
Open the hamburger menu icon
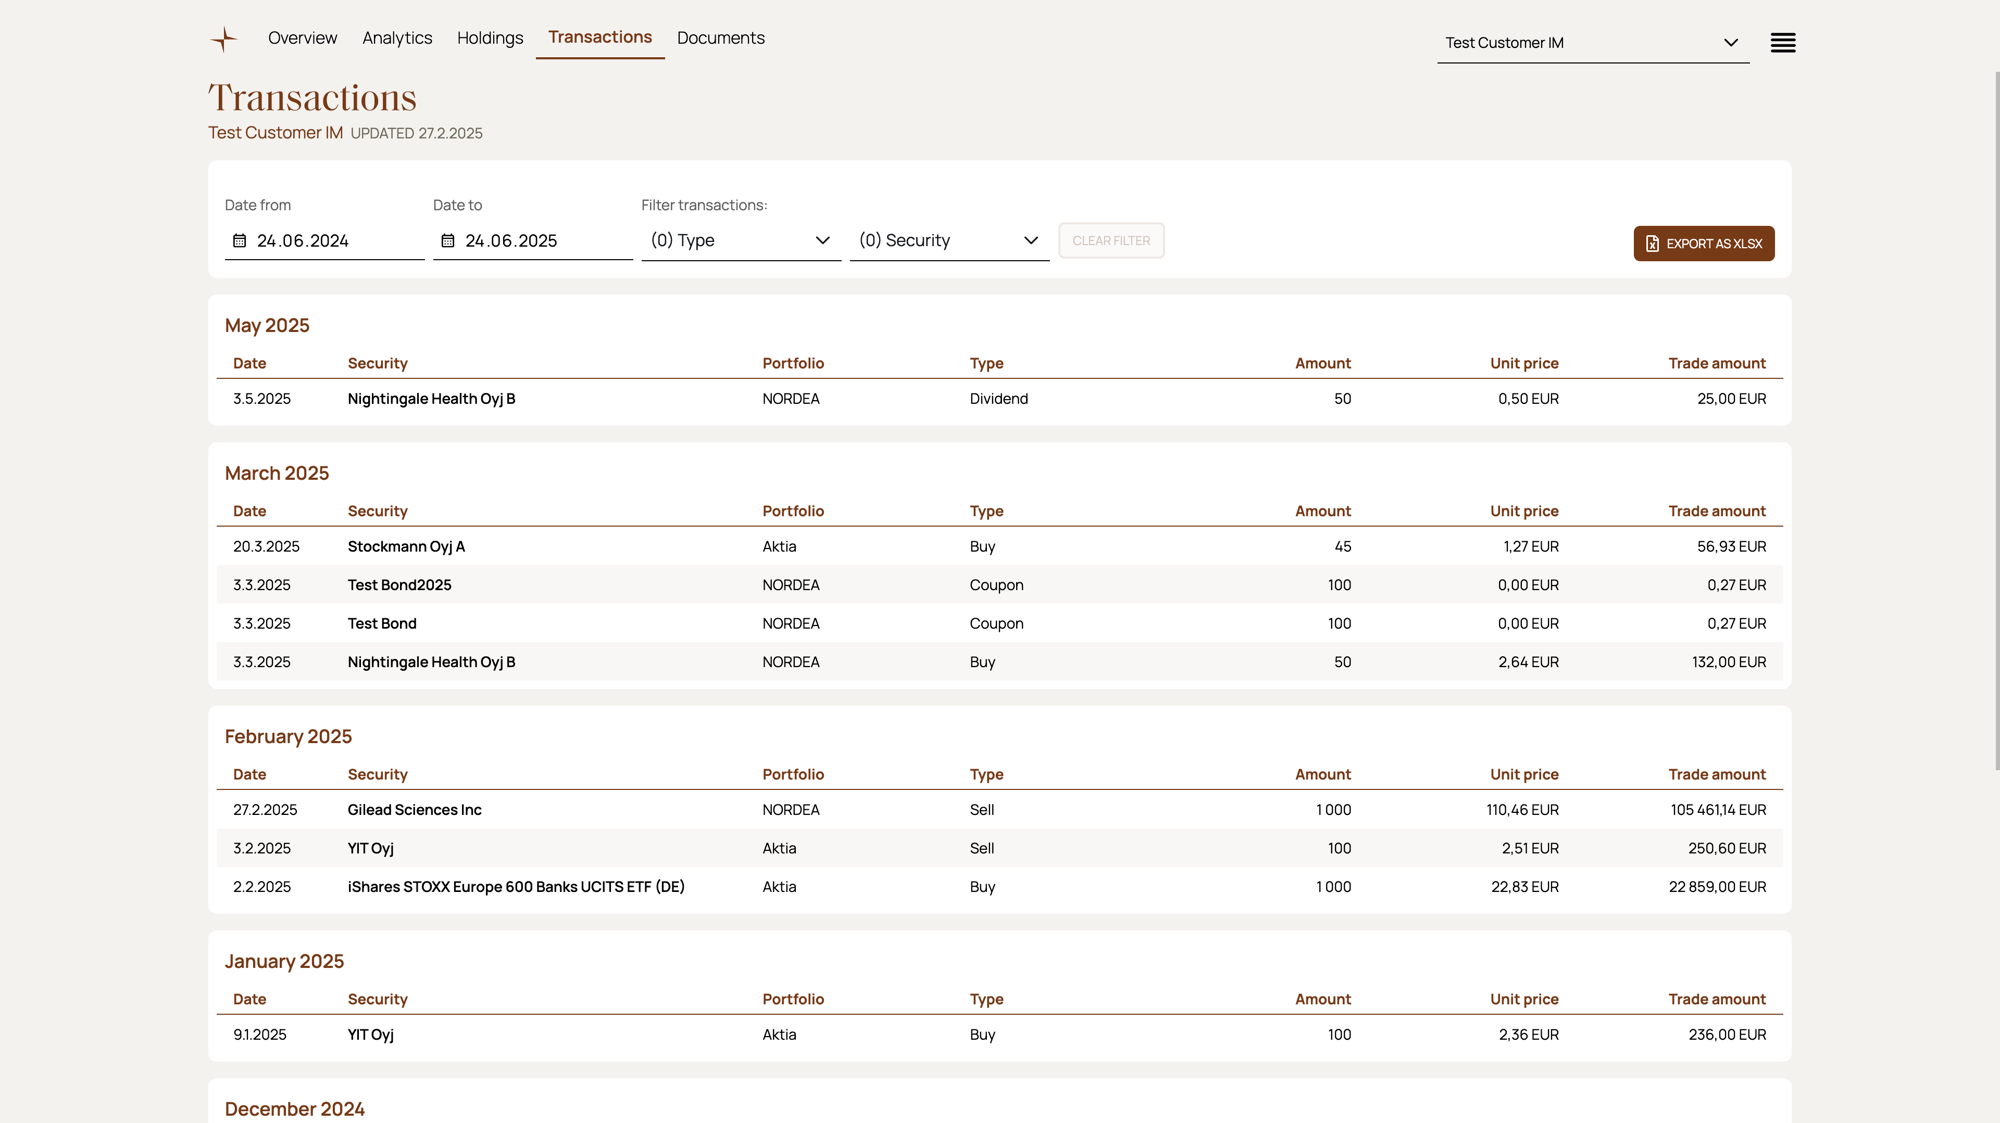click(x=1782, y=42)
